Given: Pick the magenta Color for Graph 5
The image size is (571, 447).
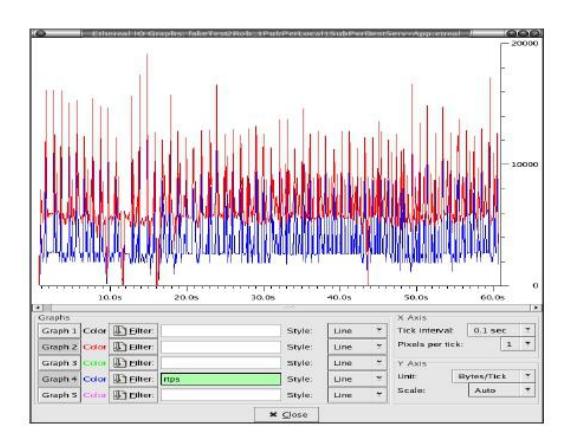Looking at the screenshot, I should (94, 395).
